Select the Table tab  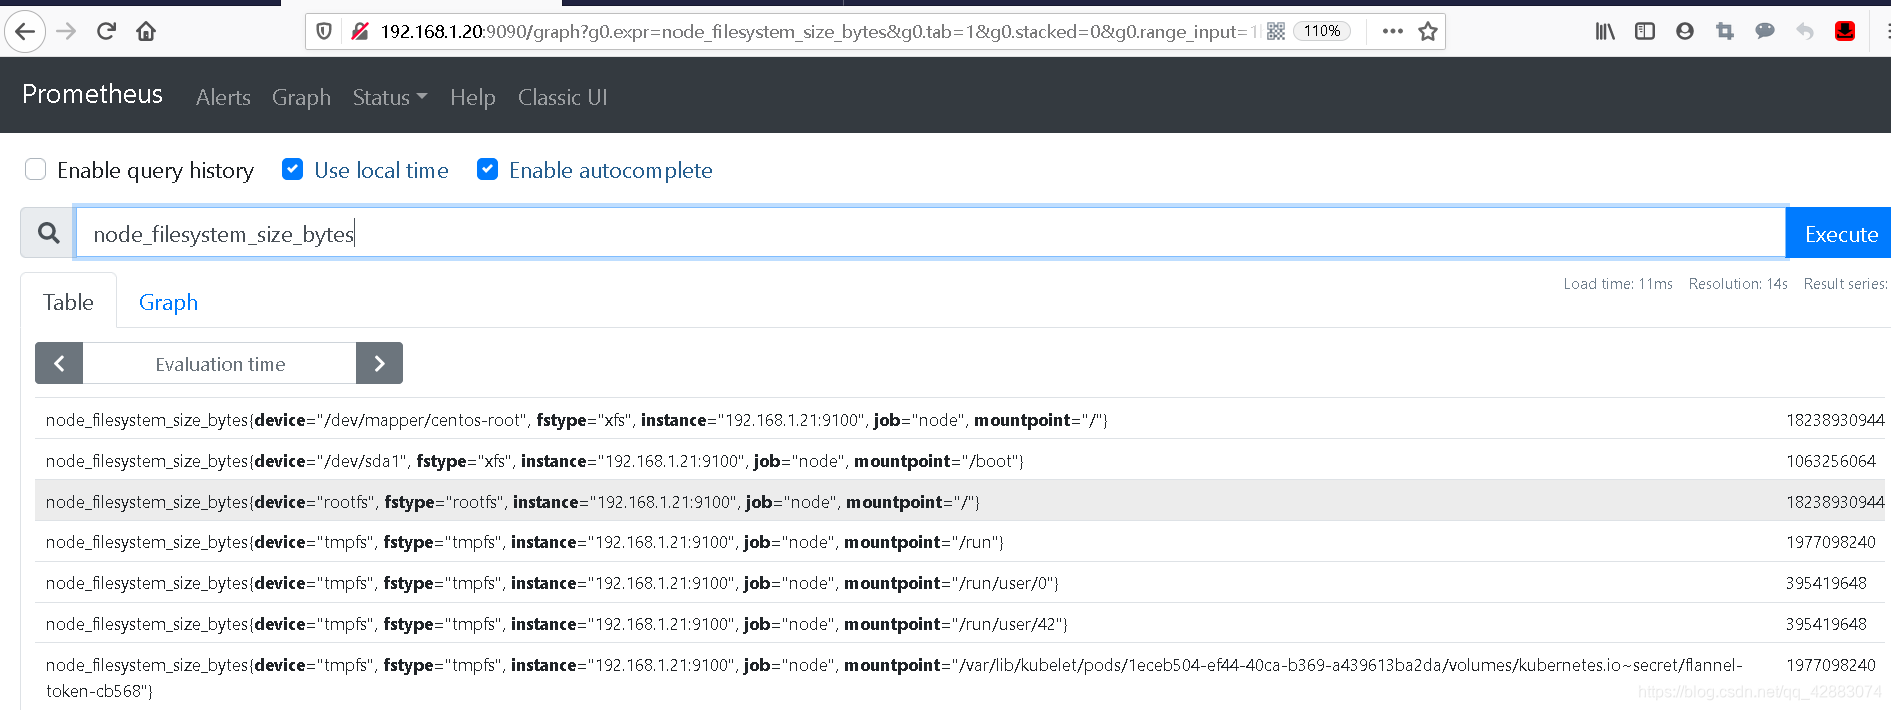click(x=68, y=302)
